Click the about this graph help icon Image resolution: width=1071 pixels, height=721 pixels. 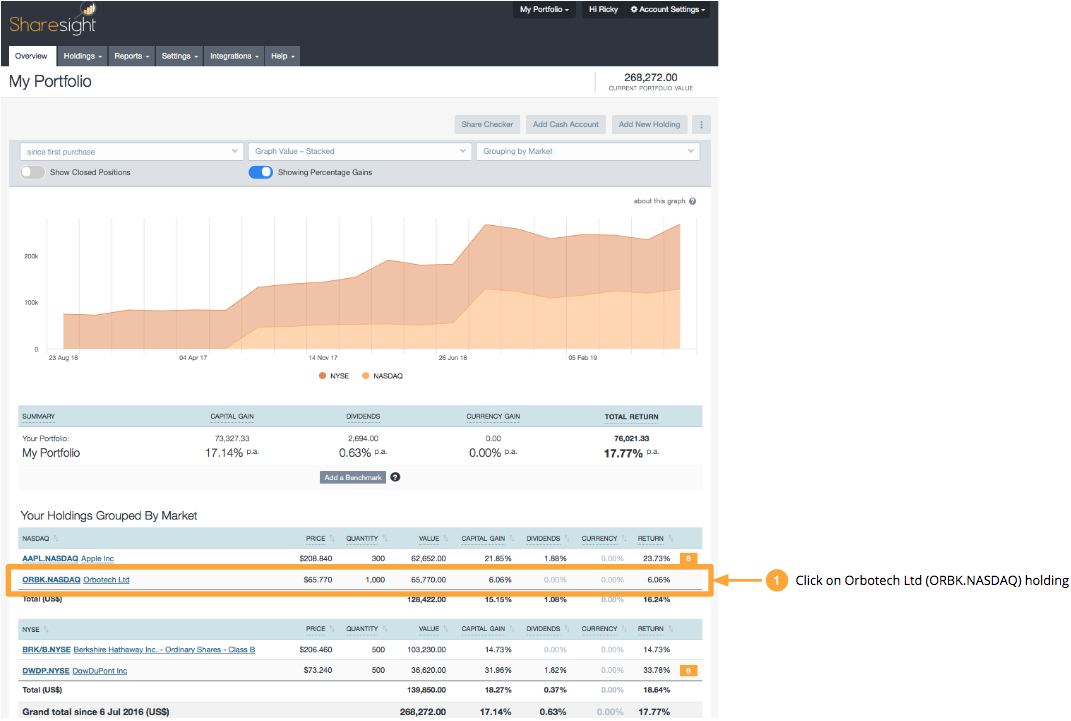click(693, 201)
